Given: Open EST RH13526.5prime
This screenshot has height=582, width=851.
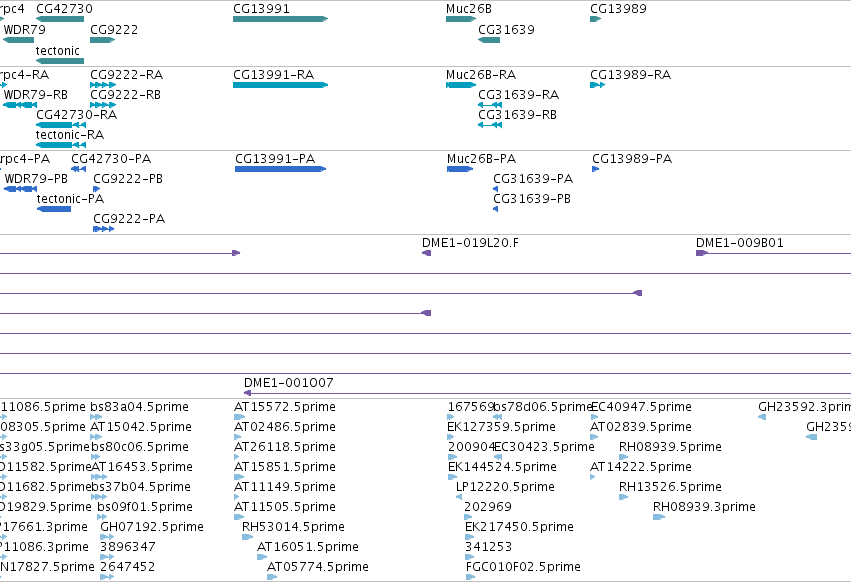Looking at the screenshot, I should [670, 488].
